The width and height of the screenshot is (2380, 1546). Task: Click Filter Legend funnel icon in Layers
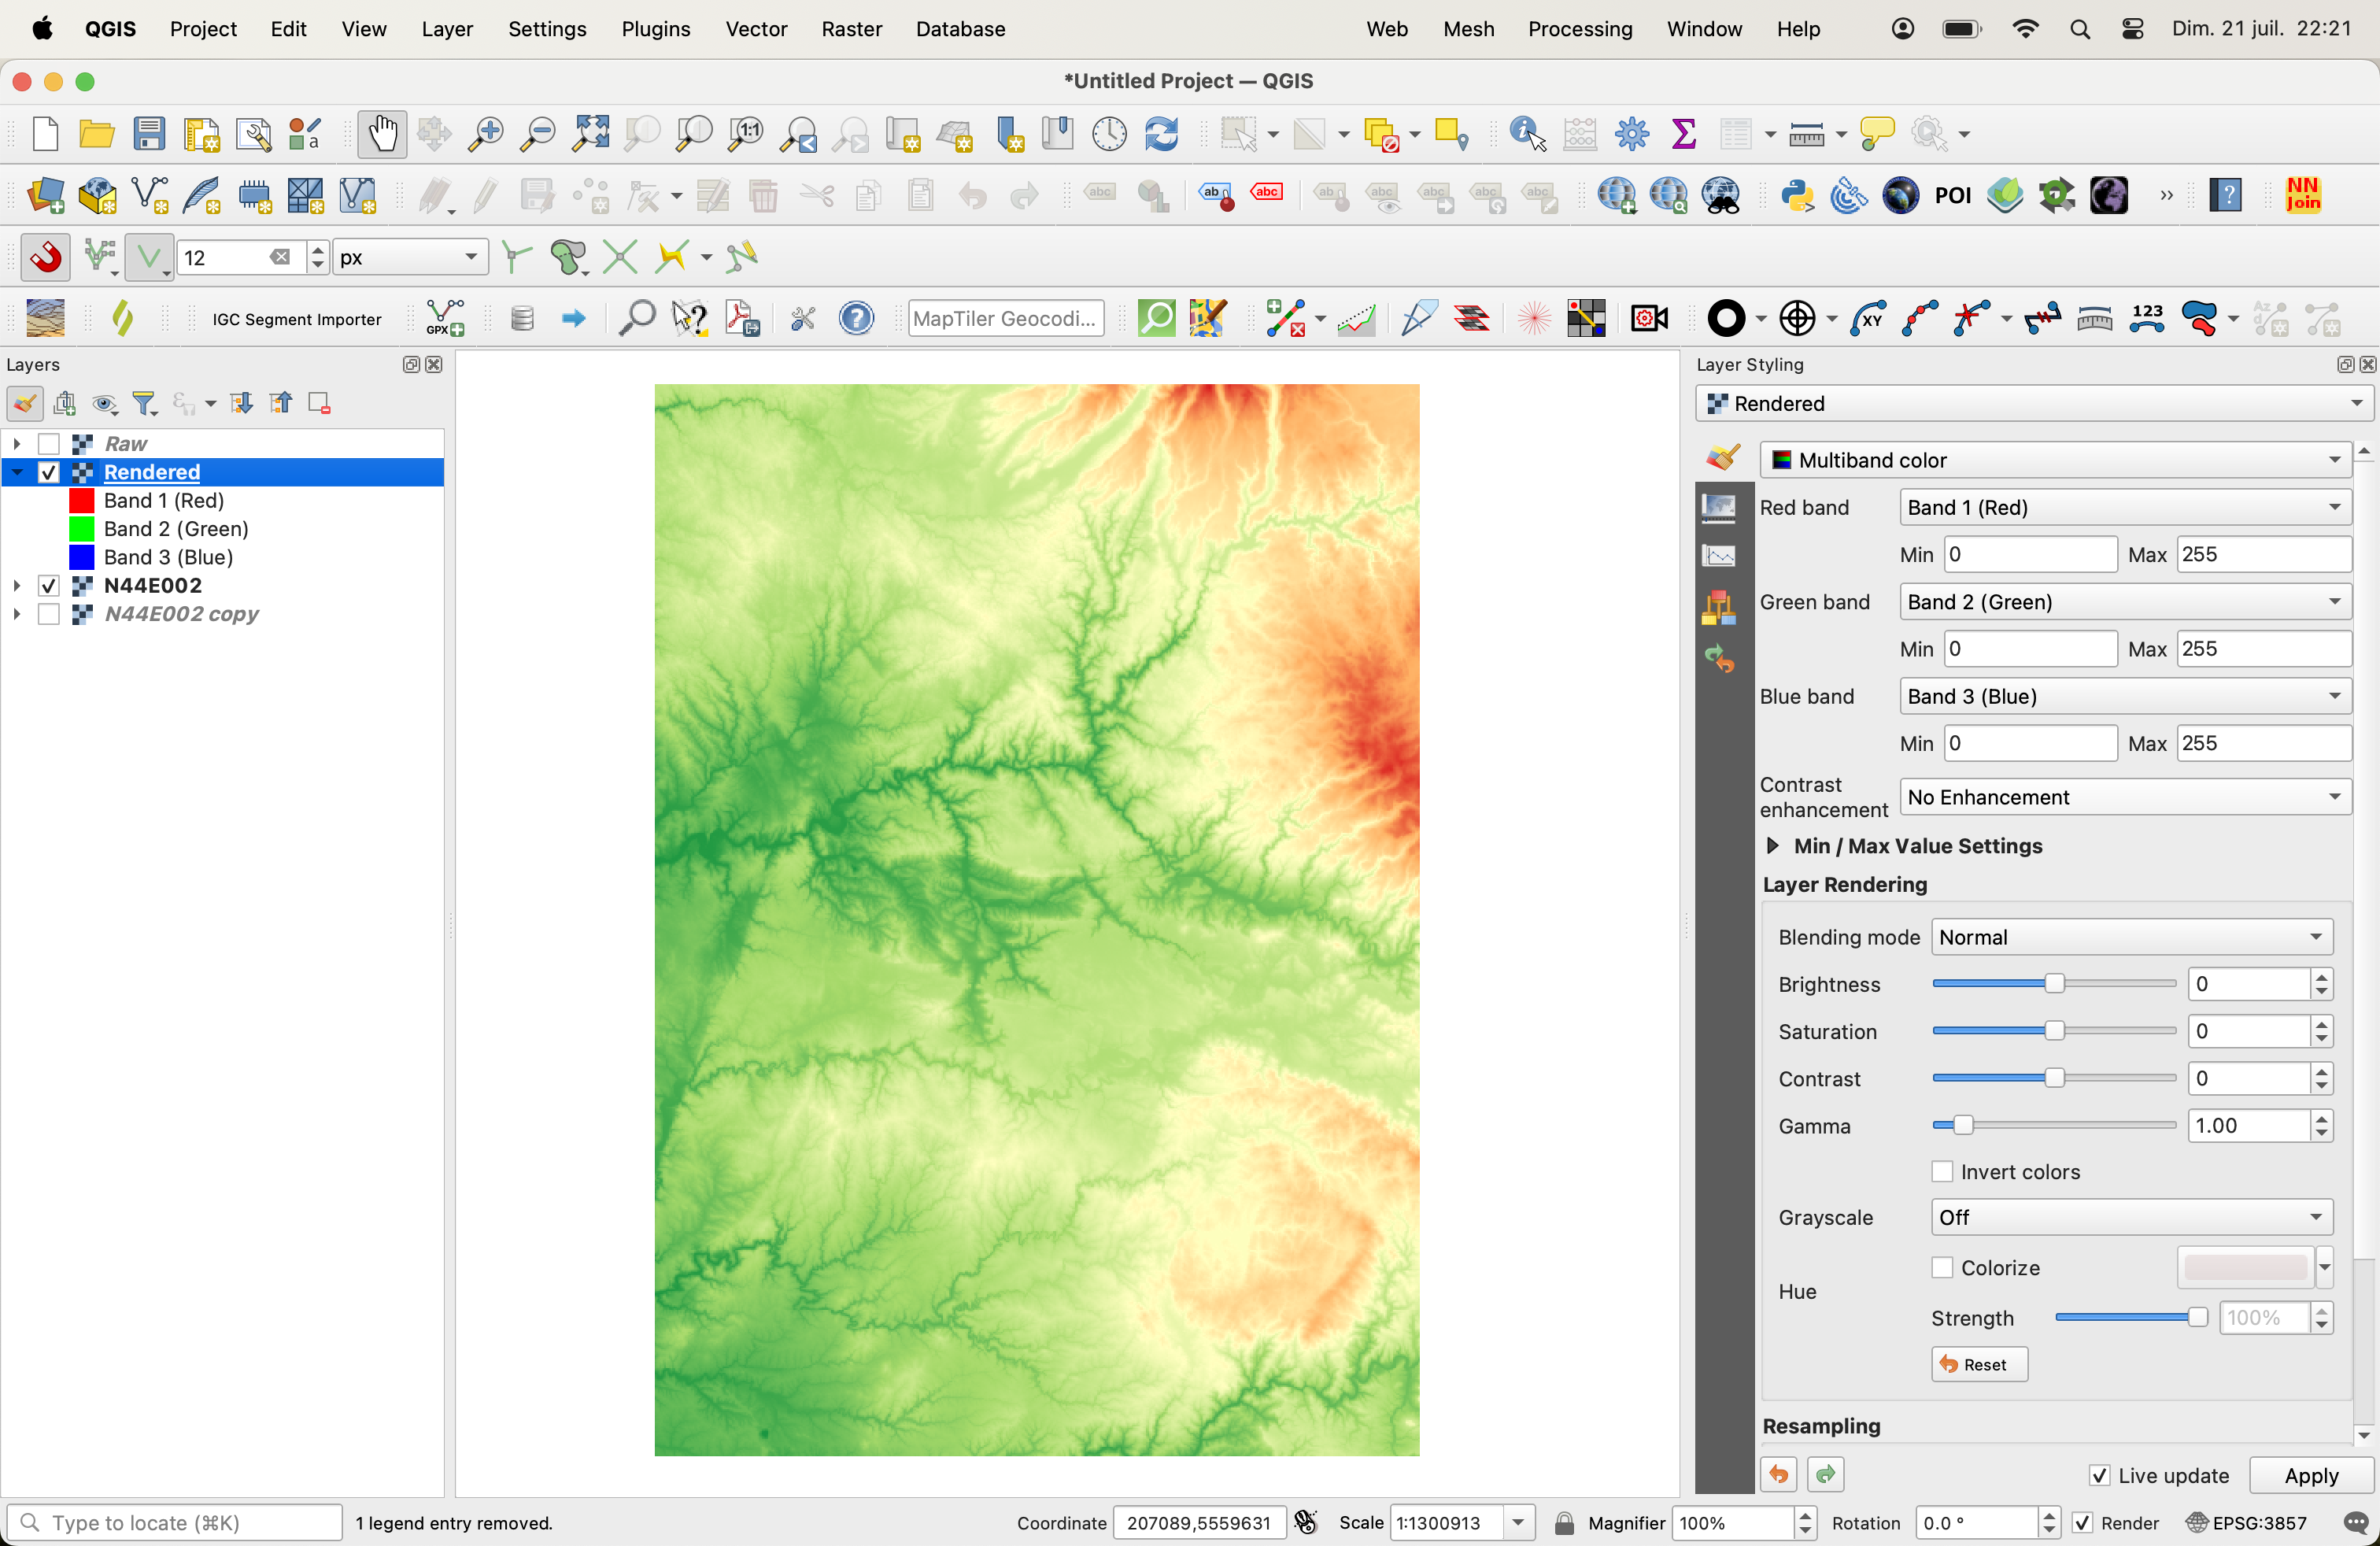tap(145, 403)
